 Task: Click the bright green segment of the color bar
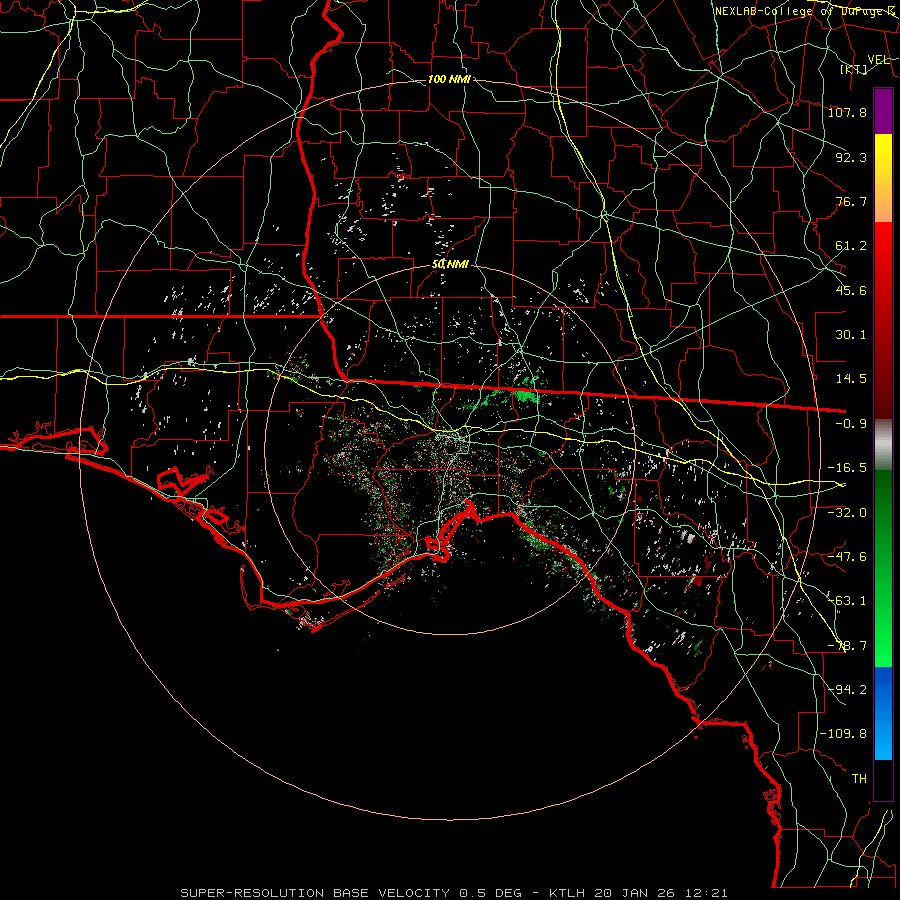[x=883, y=568]
